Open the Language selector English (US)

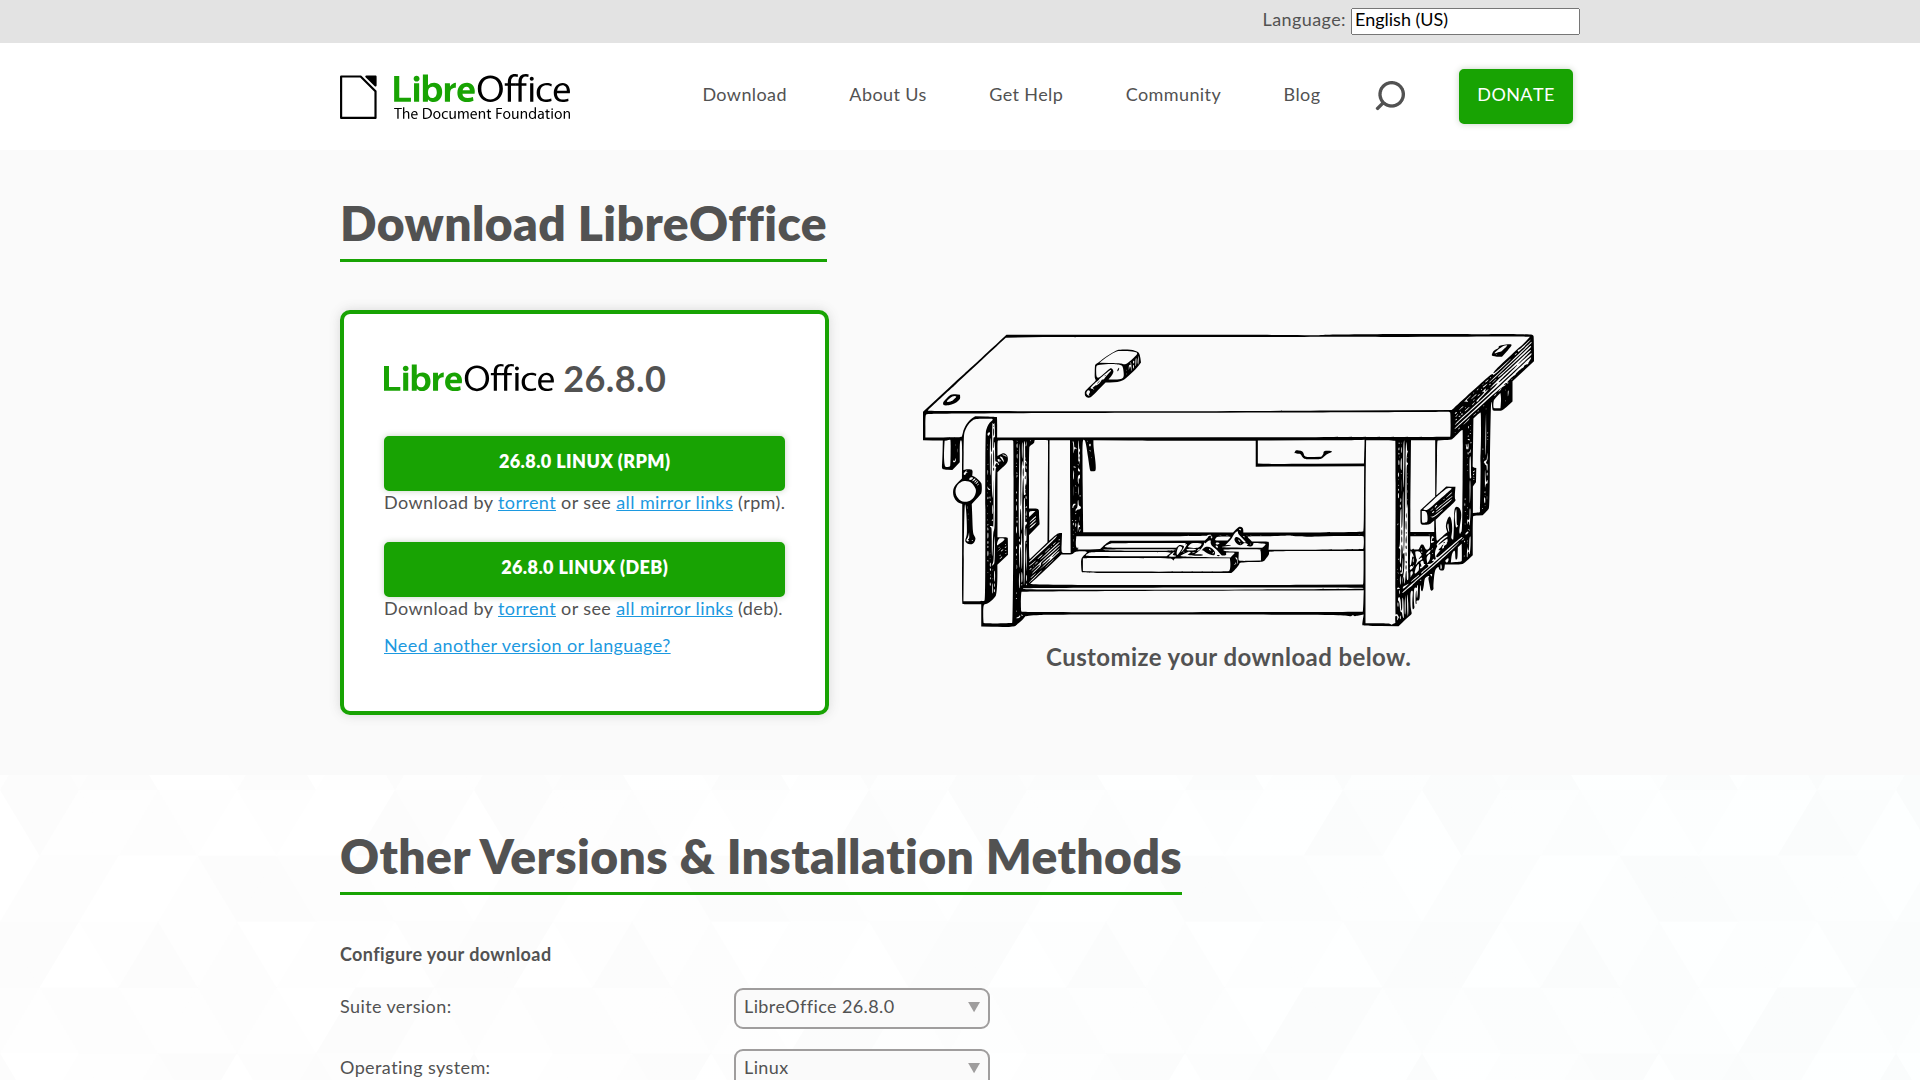(1465, 21)
